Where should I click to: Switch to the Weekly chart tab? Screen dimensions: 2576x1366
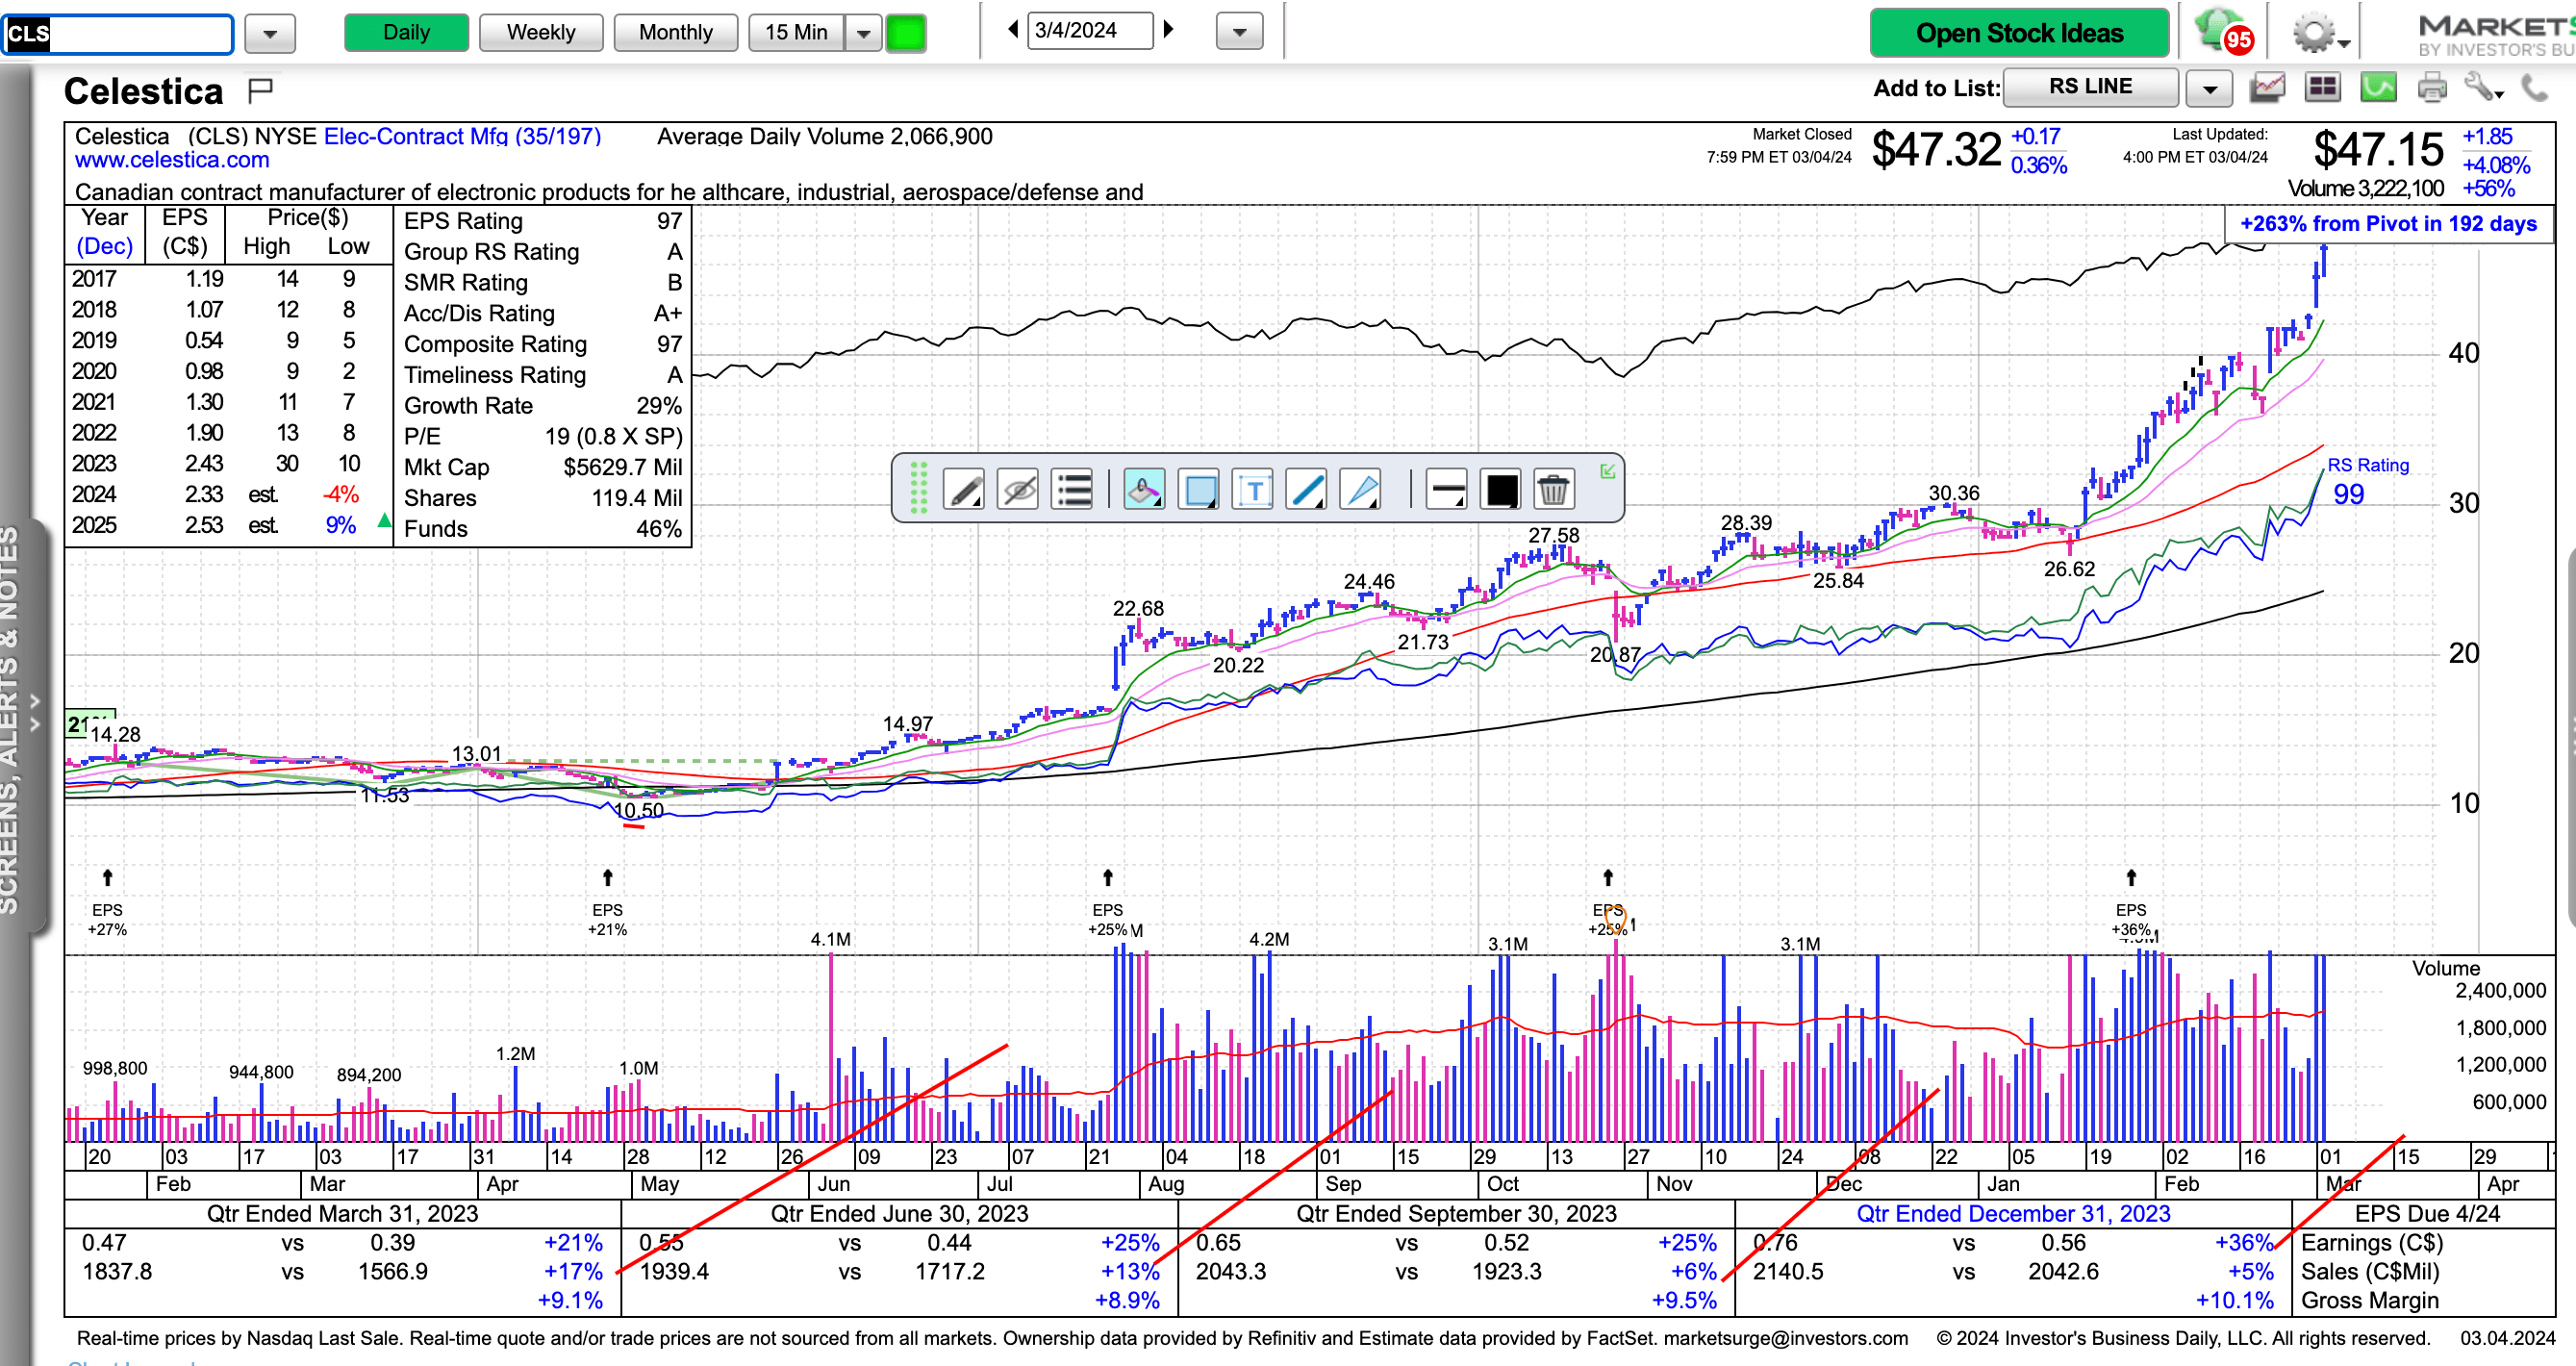point(541,32)
